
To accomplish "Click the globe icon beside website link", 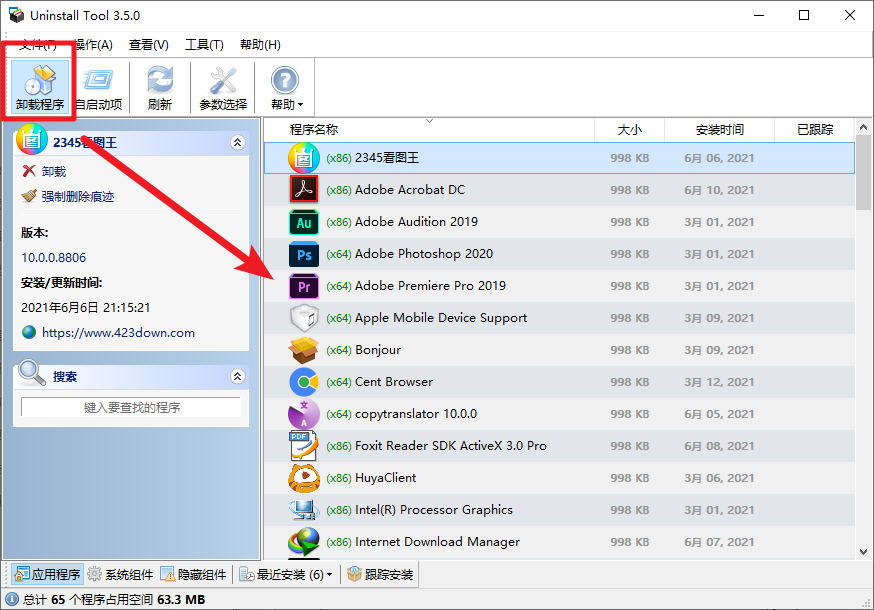I will (x=29, y=332).
